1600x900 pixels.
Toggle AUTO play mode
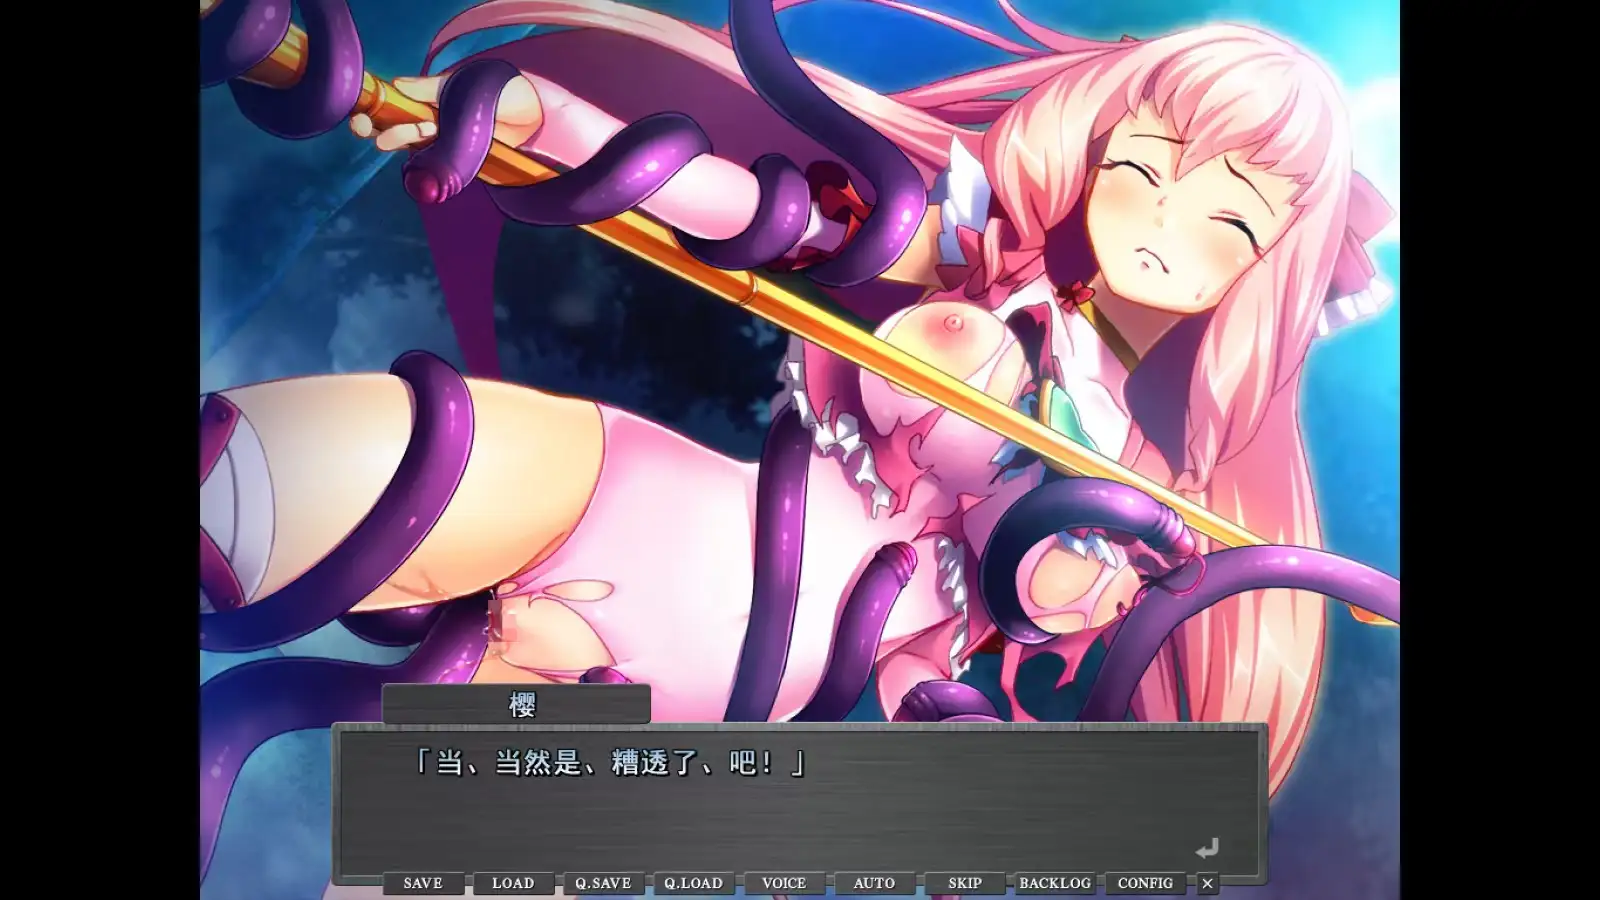coord(874,883)
